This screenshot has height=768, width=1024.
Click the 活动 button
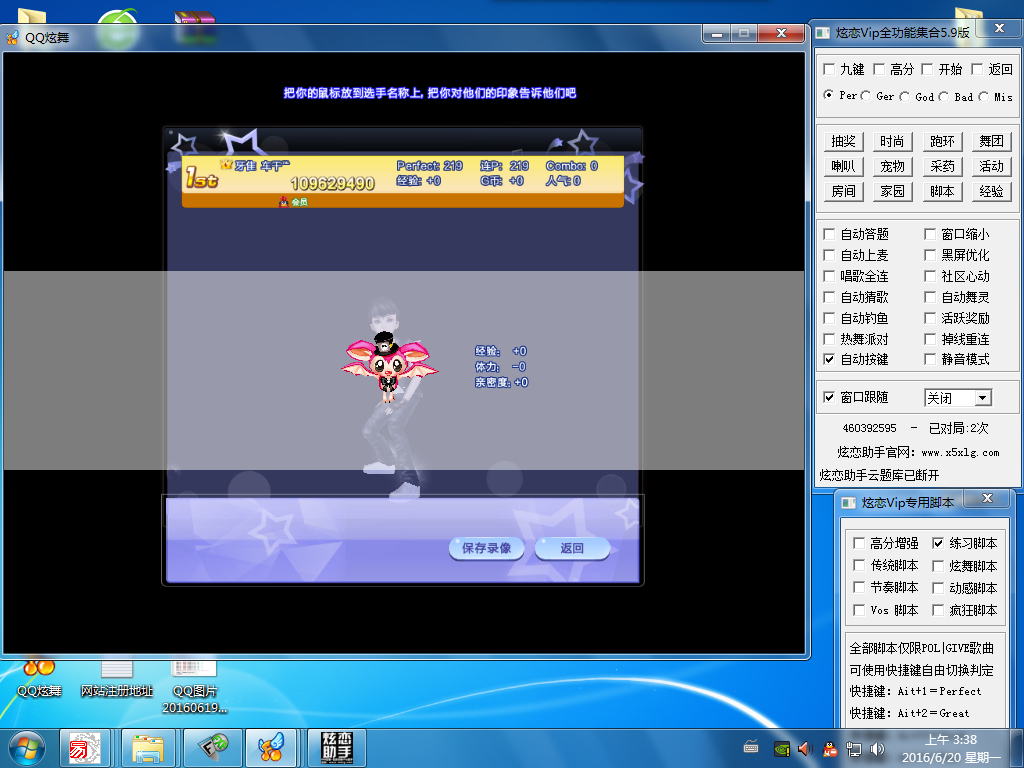991,166
